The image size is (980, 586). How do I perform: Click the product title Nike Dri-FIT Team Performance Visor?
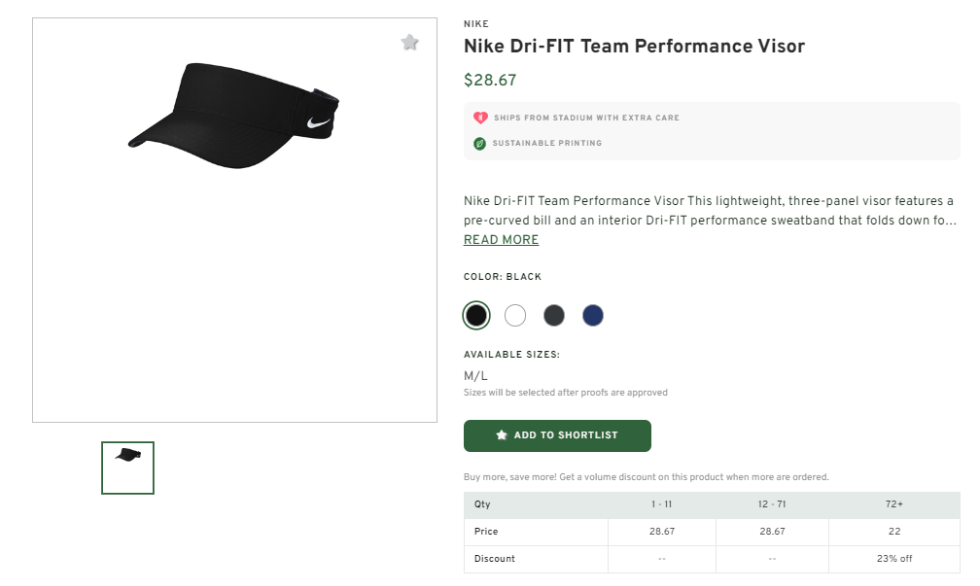[633, 46]
